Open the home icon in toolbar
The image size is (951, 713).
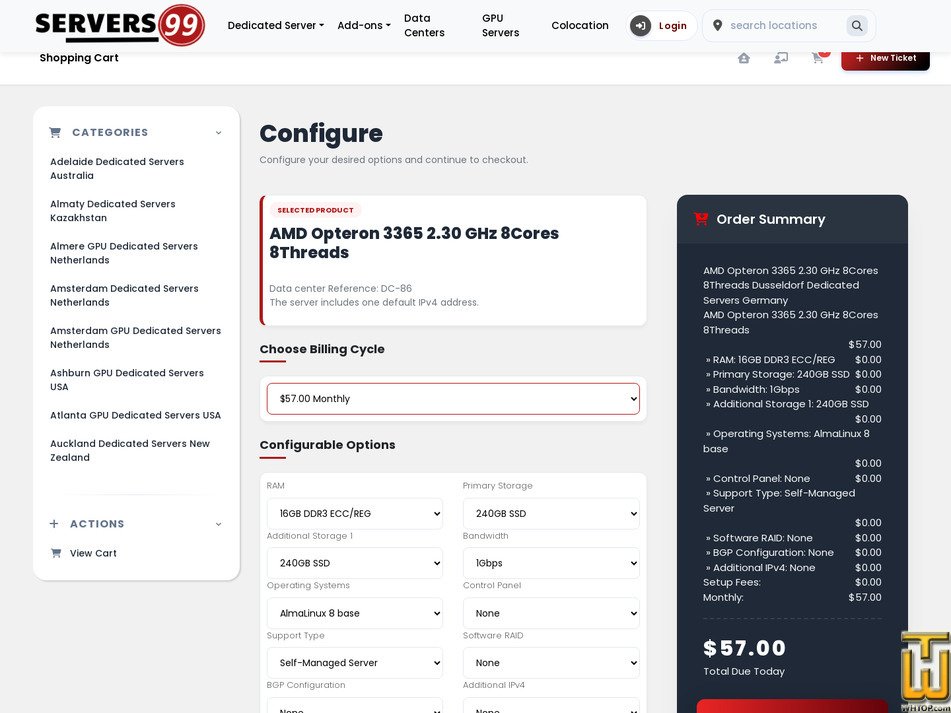pos(744,58)
